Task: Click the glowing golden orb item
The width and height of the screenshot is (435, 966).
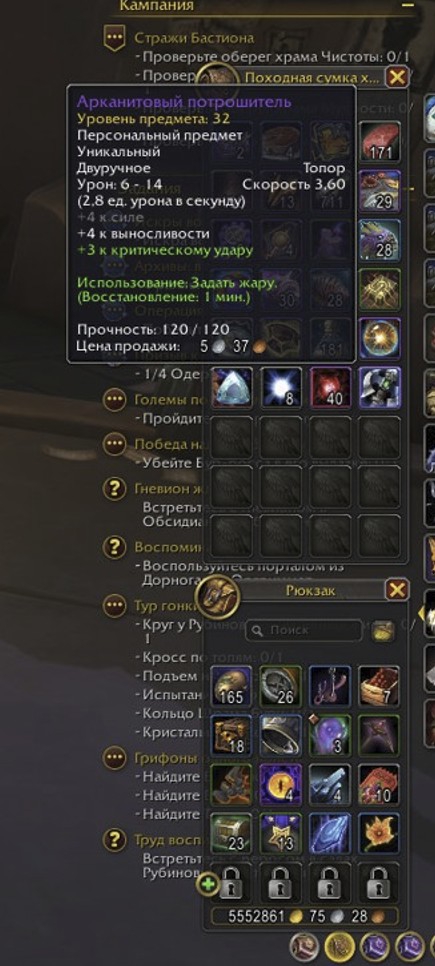Action: point(380,338)
